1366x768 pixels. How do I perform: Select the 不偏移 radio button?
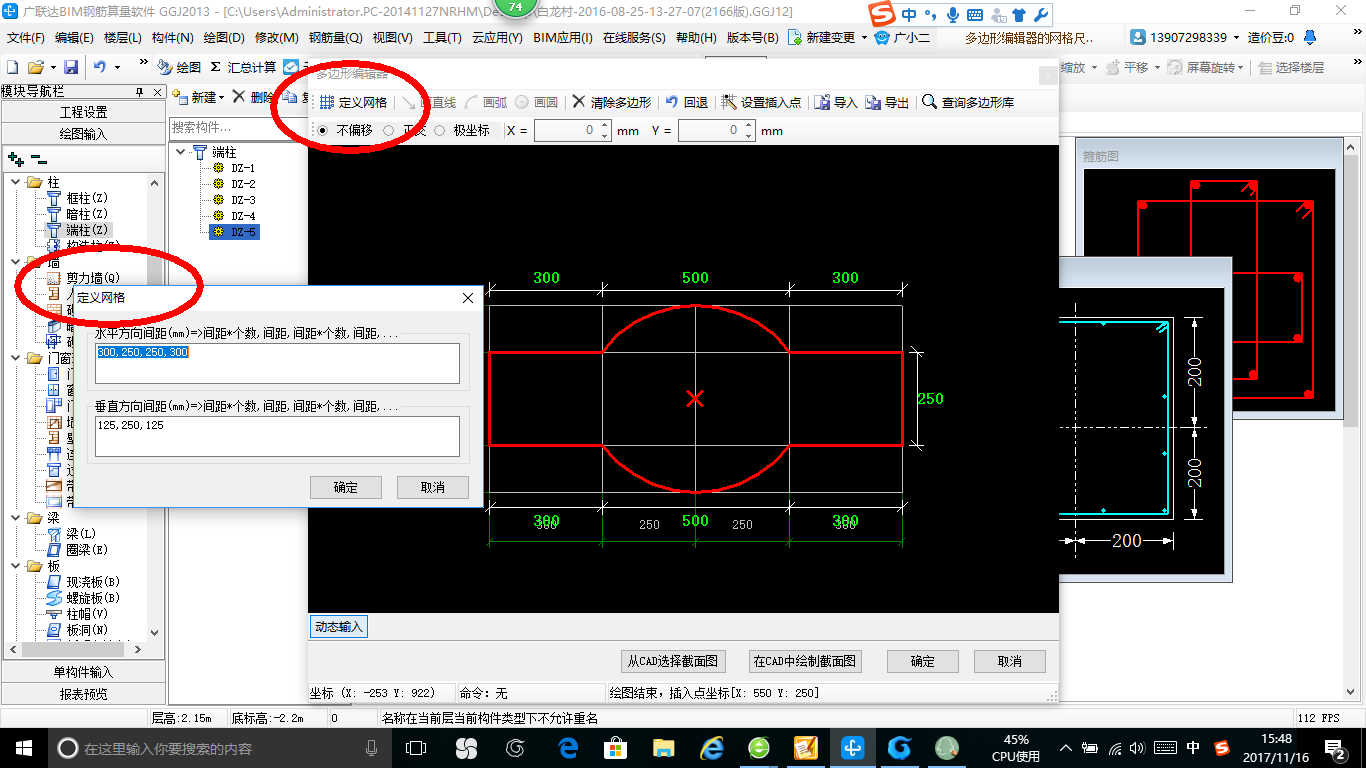[322, 130]
